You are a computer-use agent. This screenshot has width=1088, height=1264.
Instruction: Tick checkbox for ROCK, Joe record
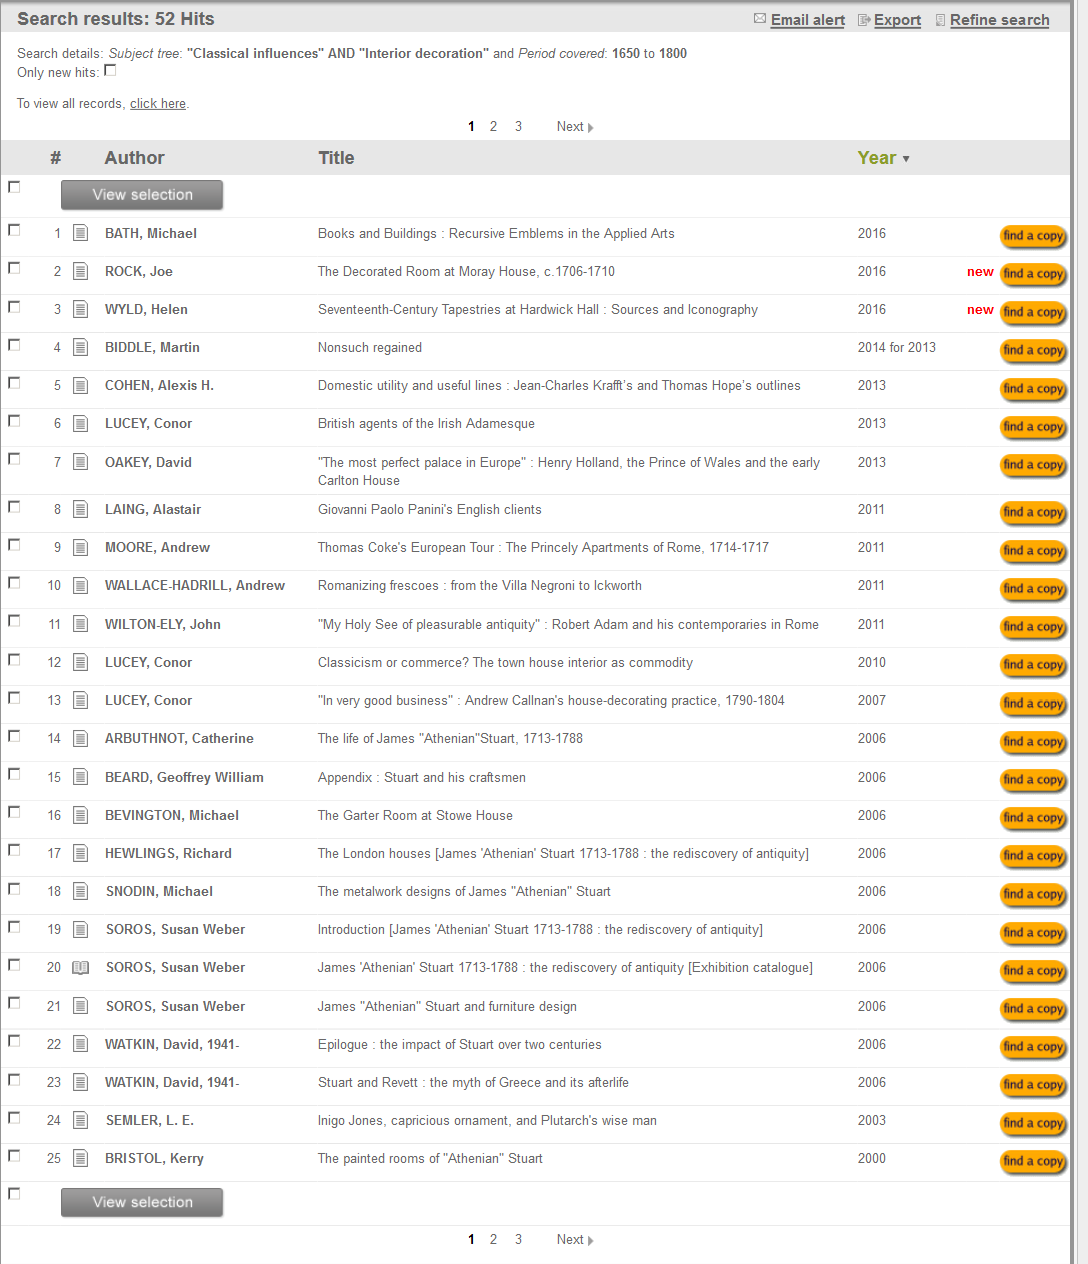tap(14, 268)
